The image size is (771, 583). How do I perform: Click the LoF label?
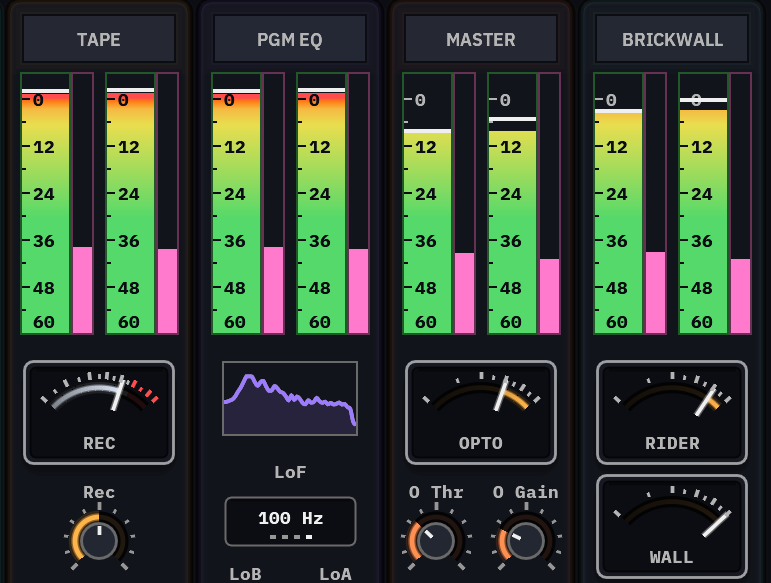point(290,472)
